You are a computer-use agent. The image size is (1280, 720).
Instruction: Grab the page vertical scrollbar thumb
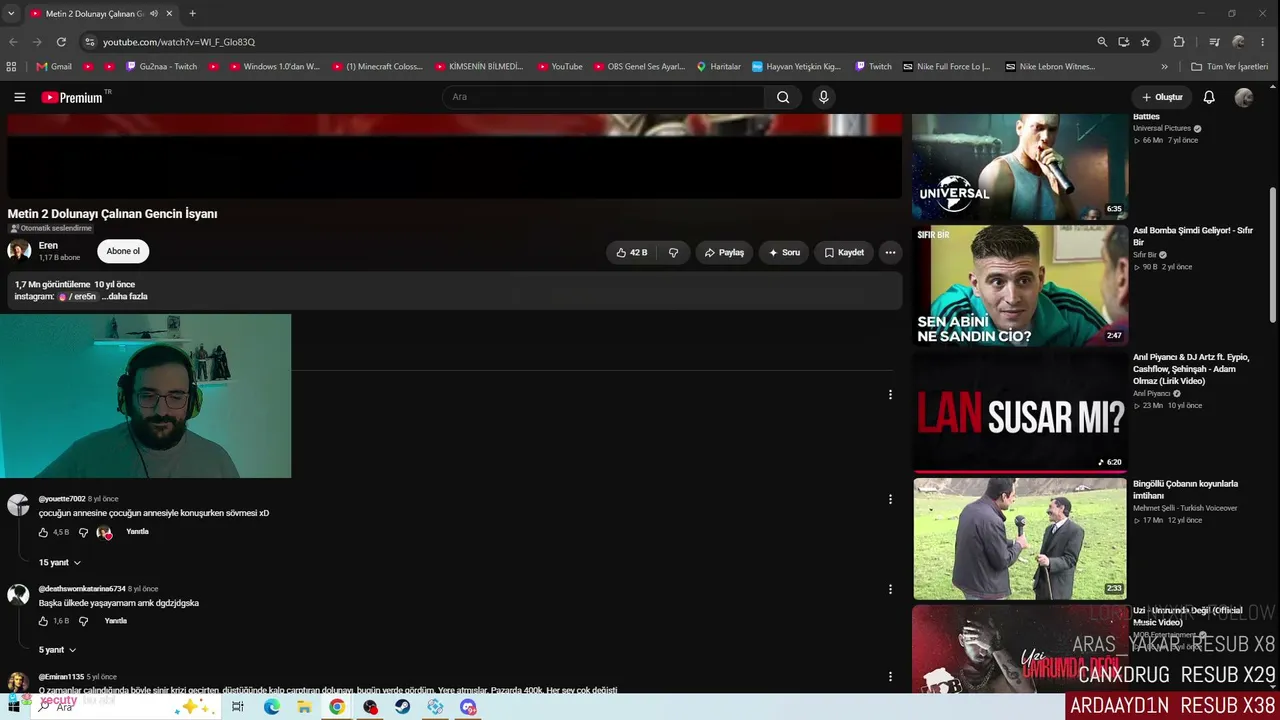pyautogui.click(x=1273, y=255)
